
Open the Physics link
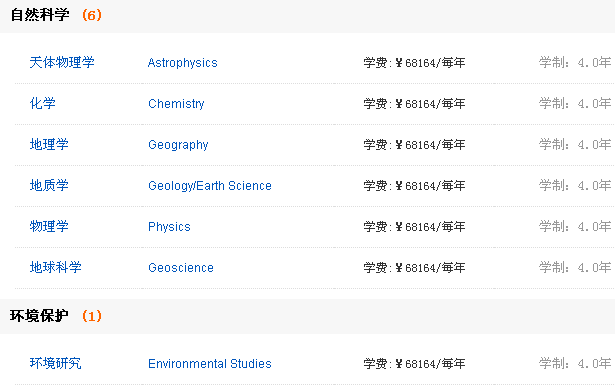(169, 227)
